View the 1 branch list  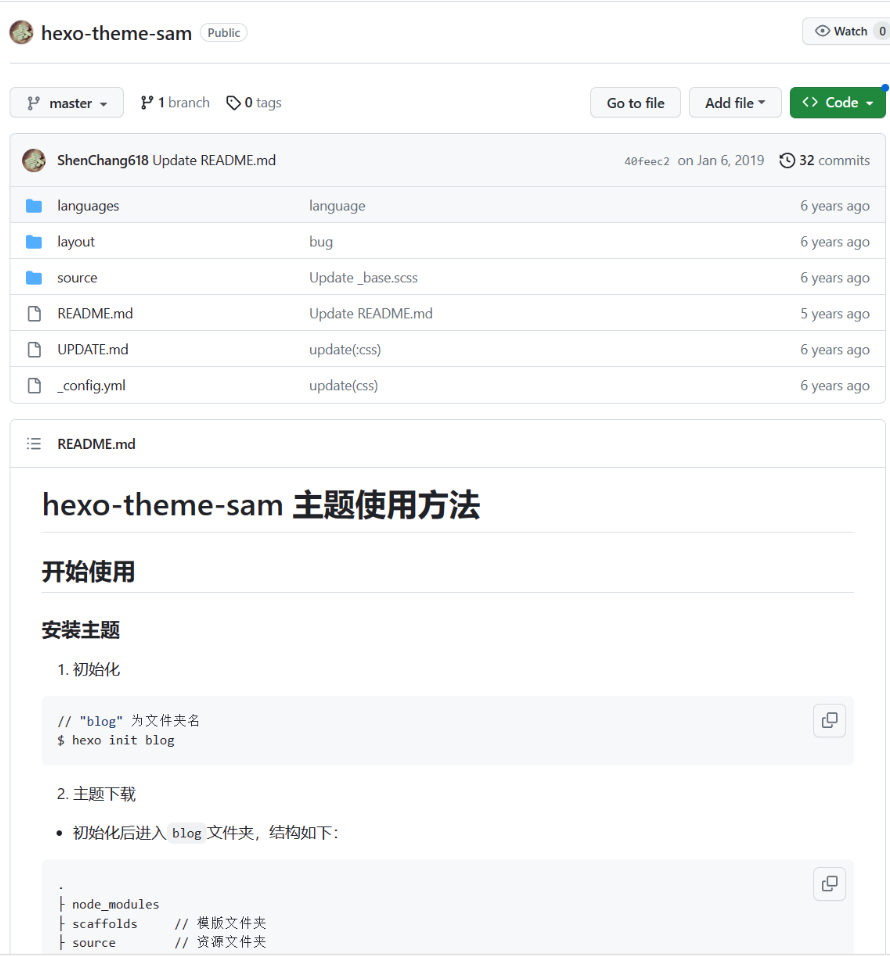[175, 103]
